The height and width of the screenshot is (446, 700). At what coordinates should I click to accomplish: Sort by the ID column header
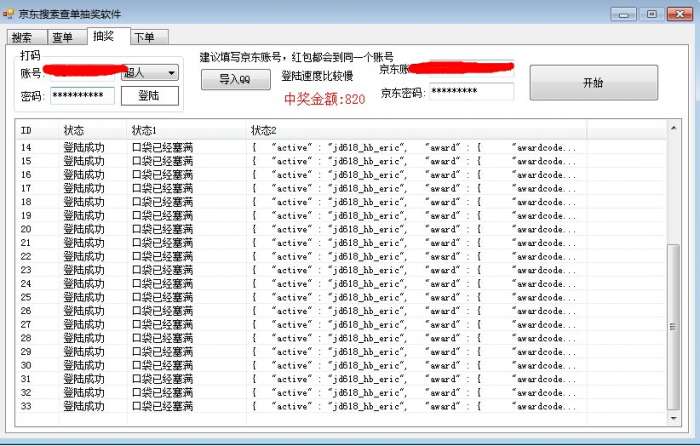tap(38, 130)
